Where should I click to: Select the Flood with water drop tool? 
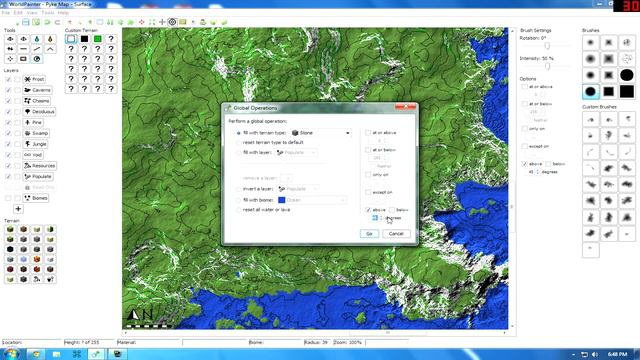pos(37,39)
